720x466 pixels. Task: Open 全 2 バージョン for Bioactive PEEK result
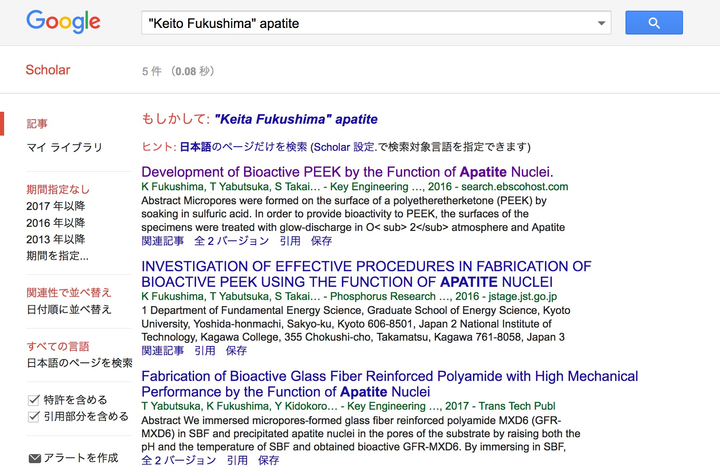click(x=231, y=241)
